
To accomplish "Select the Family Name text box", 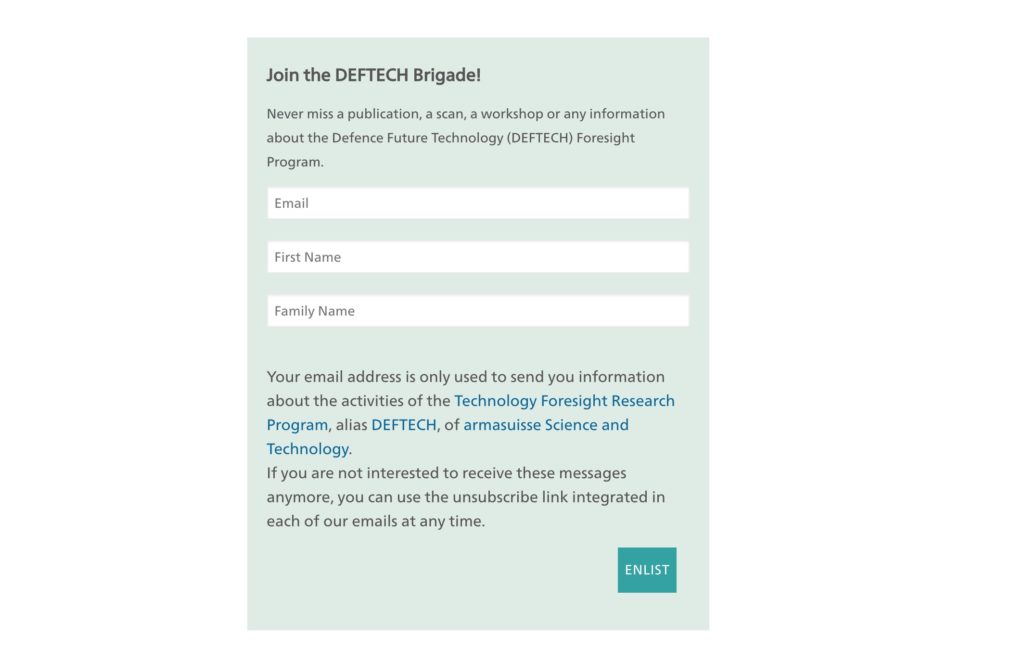I will (477, 311).
